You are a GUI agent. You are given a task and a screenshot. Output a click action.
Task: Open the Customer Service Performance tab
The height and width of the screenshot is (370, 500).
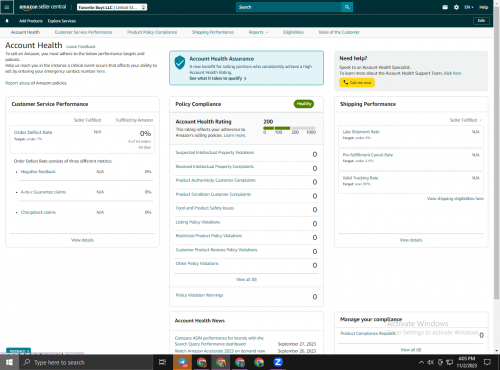coord(83,32)
